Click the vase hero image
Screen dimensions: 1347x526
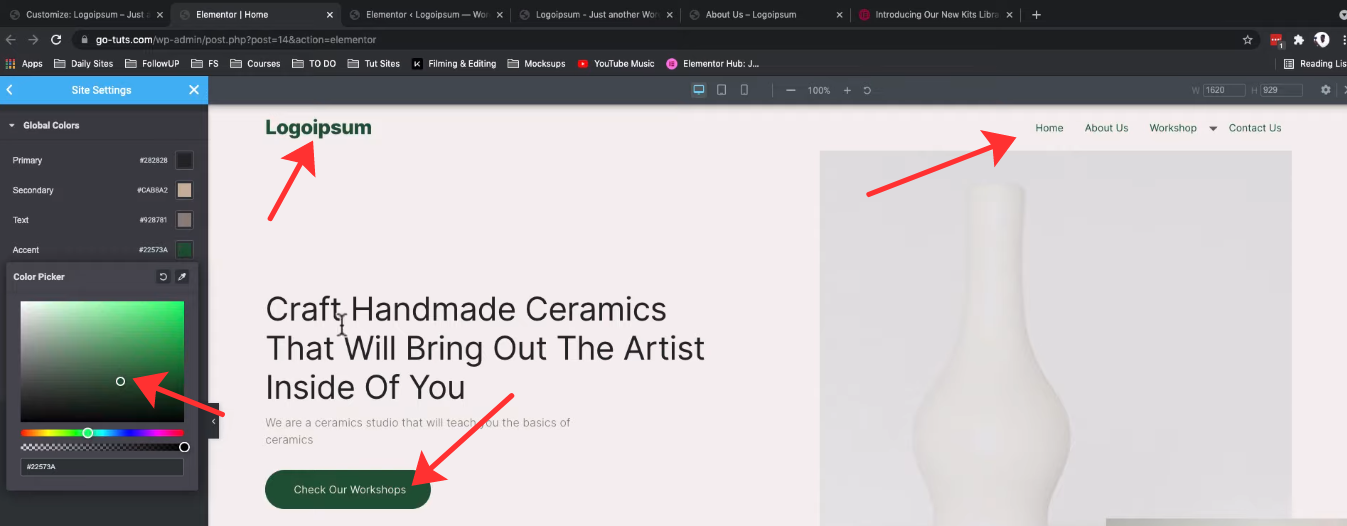(x=1056, y=338)
